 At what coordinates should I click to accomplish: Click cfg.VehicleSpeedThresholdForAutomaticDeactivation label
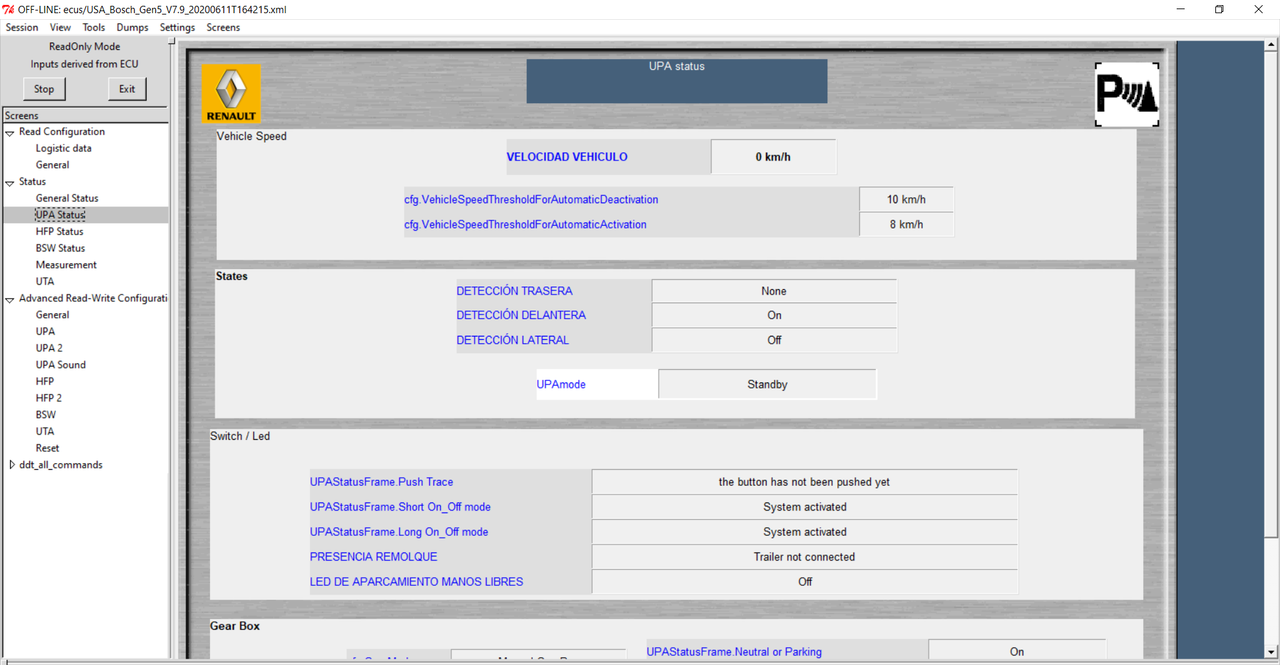point(531,200)
